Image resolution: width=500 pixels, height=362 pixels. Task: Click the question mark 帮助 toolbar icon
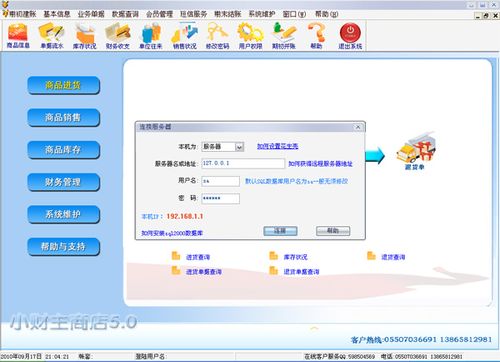tap(316, 36)
